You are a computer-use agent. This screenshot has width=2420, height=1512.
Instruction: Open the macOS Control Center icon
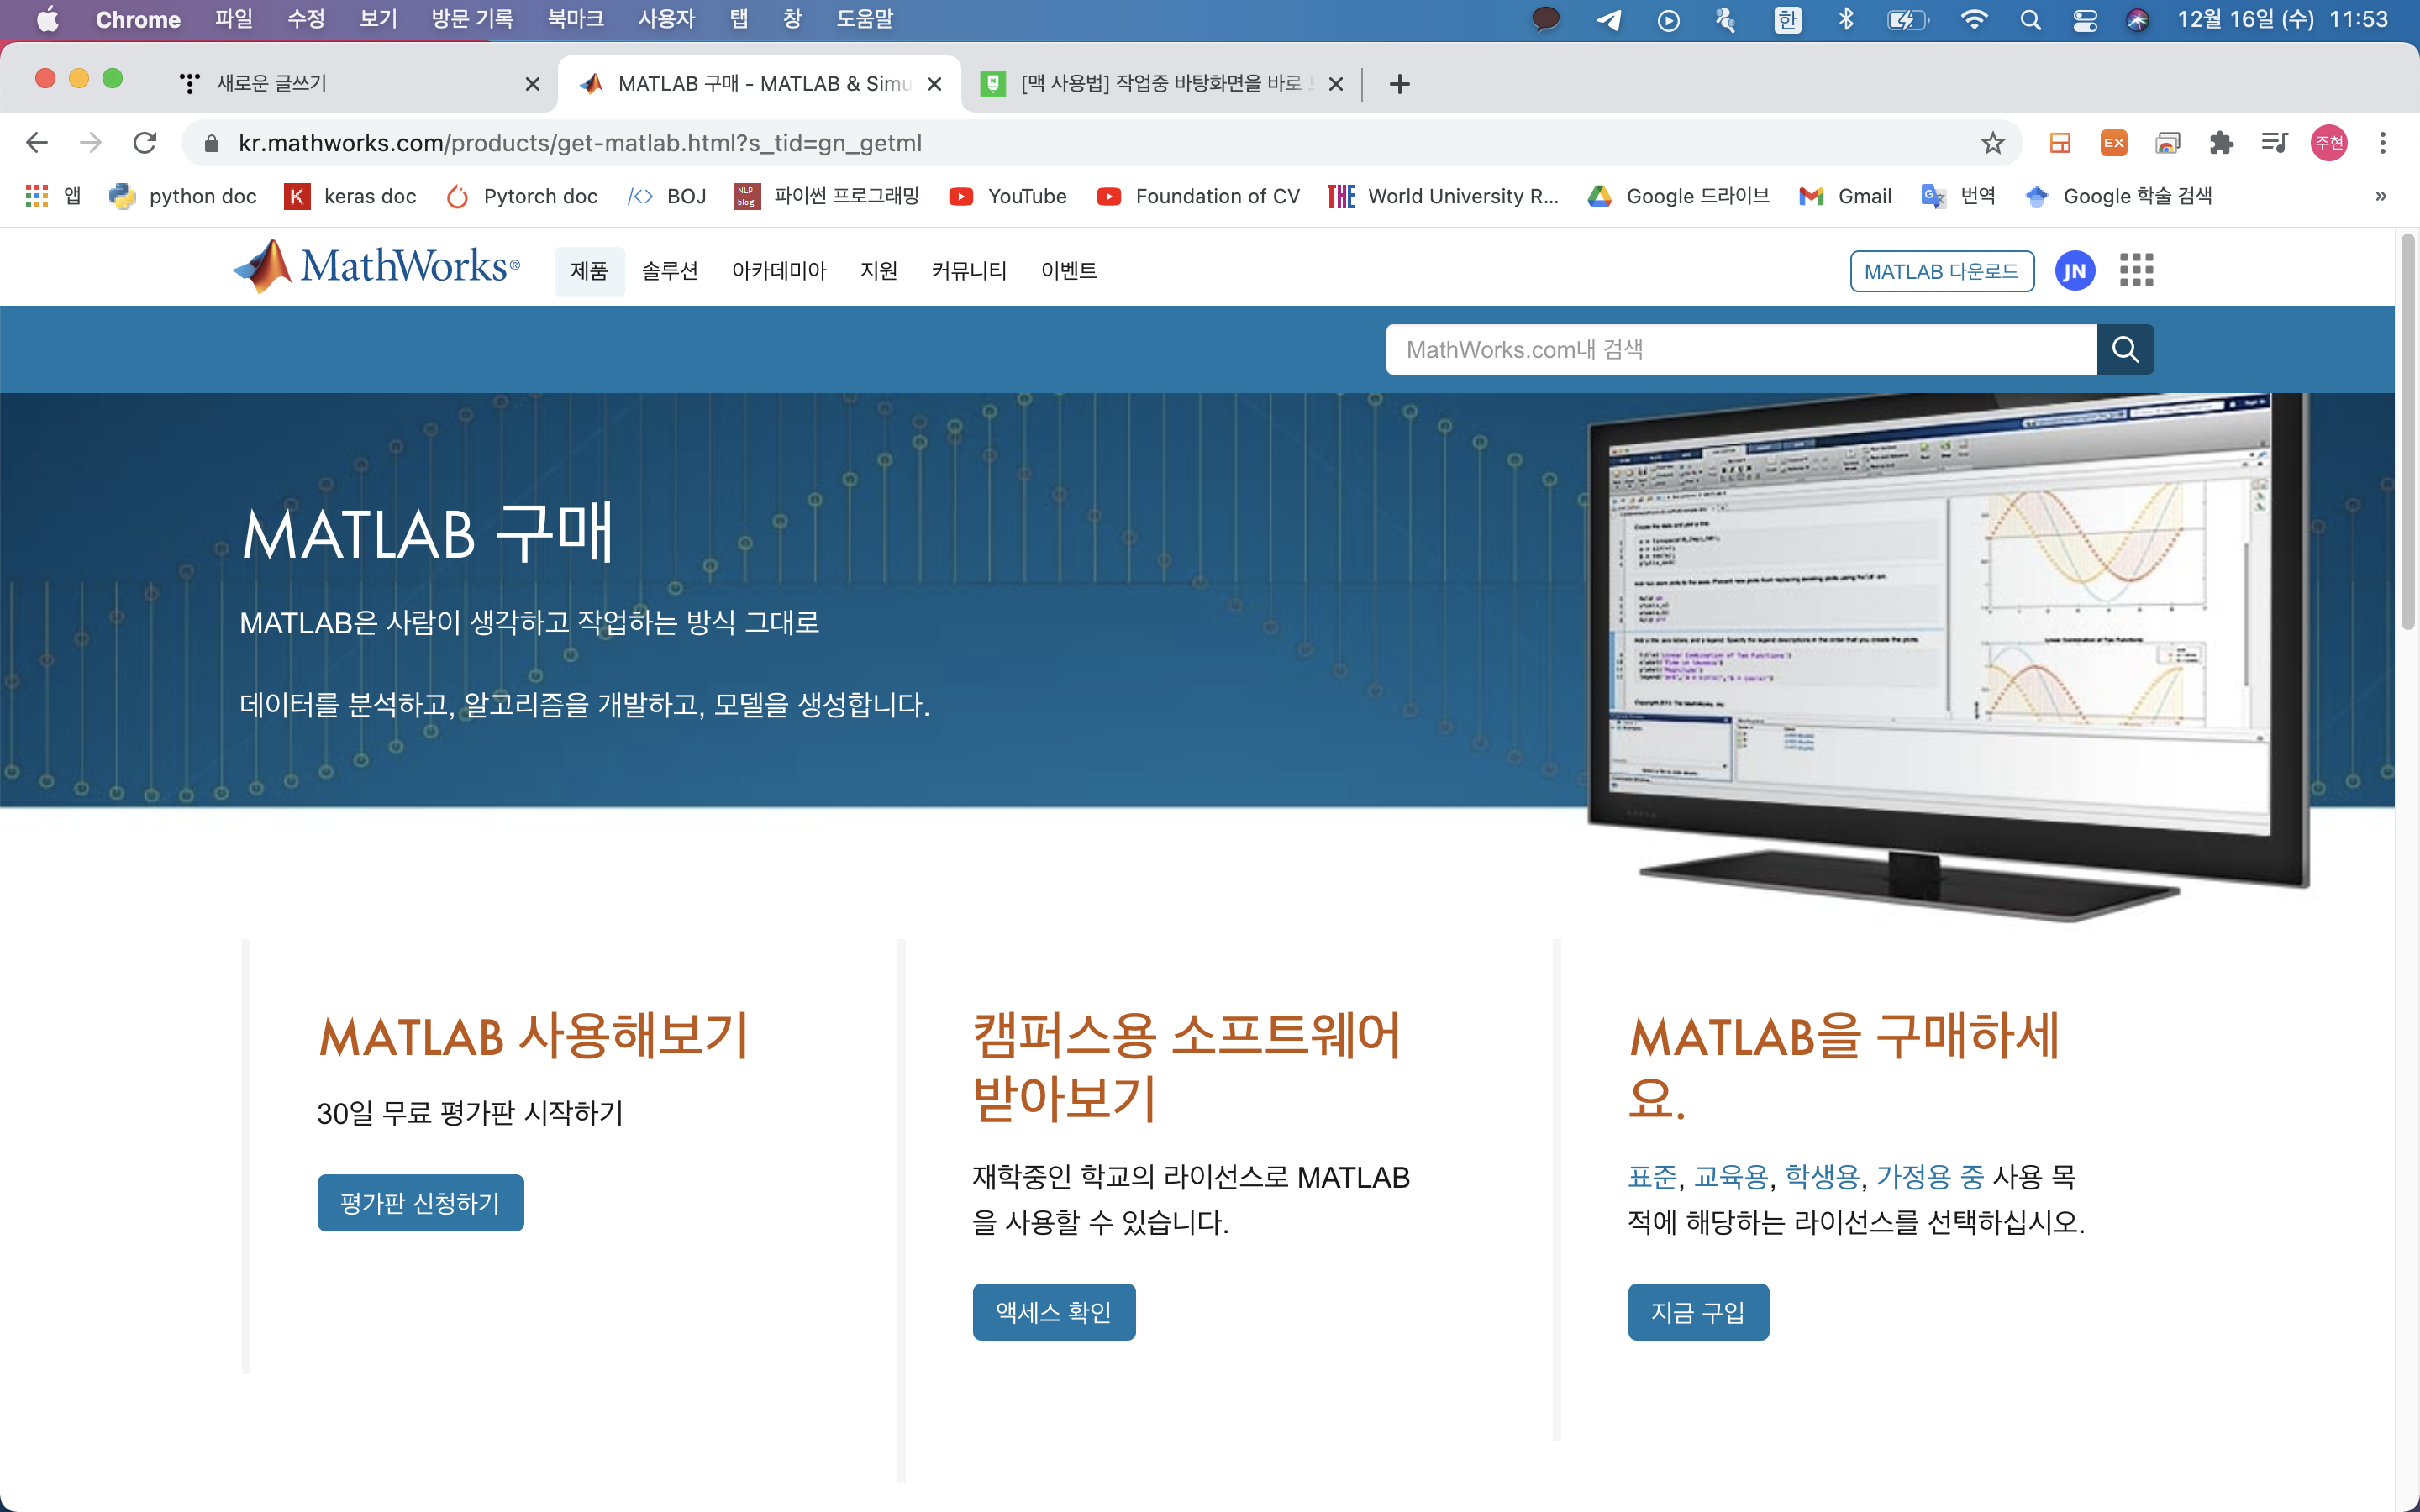pos(2085,20)
